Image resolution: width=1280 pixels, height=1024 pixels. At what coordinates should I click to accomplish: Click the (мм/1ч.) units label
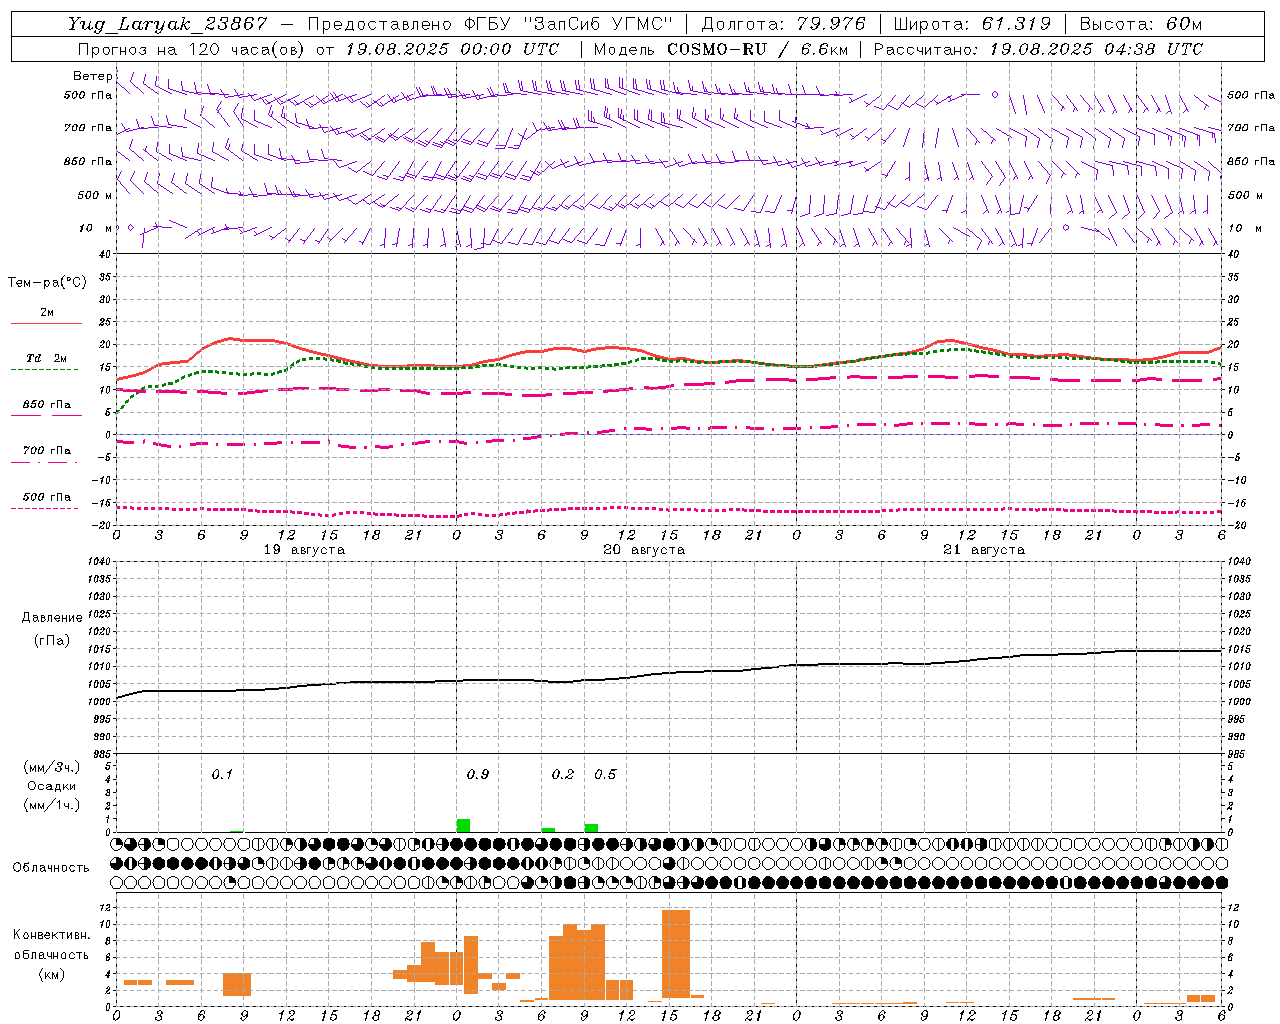[x=52, y=805]
